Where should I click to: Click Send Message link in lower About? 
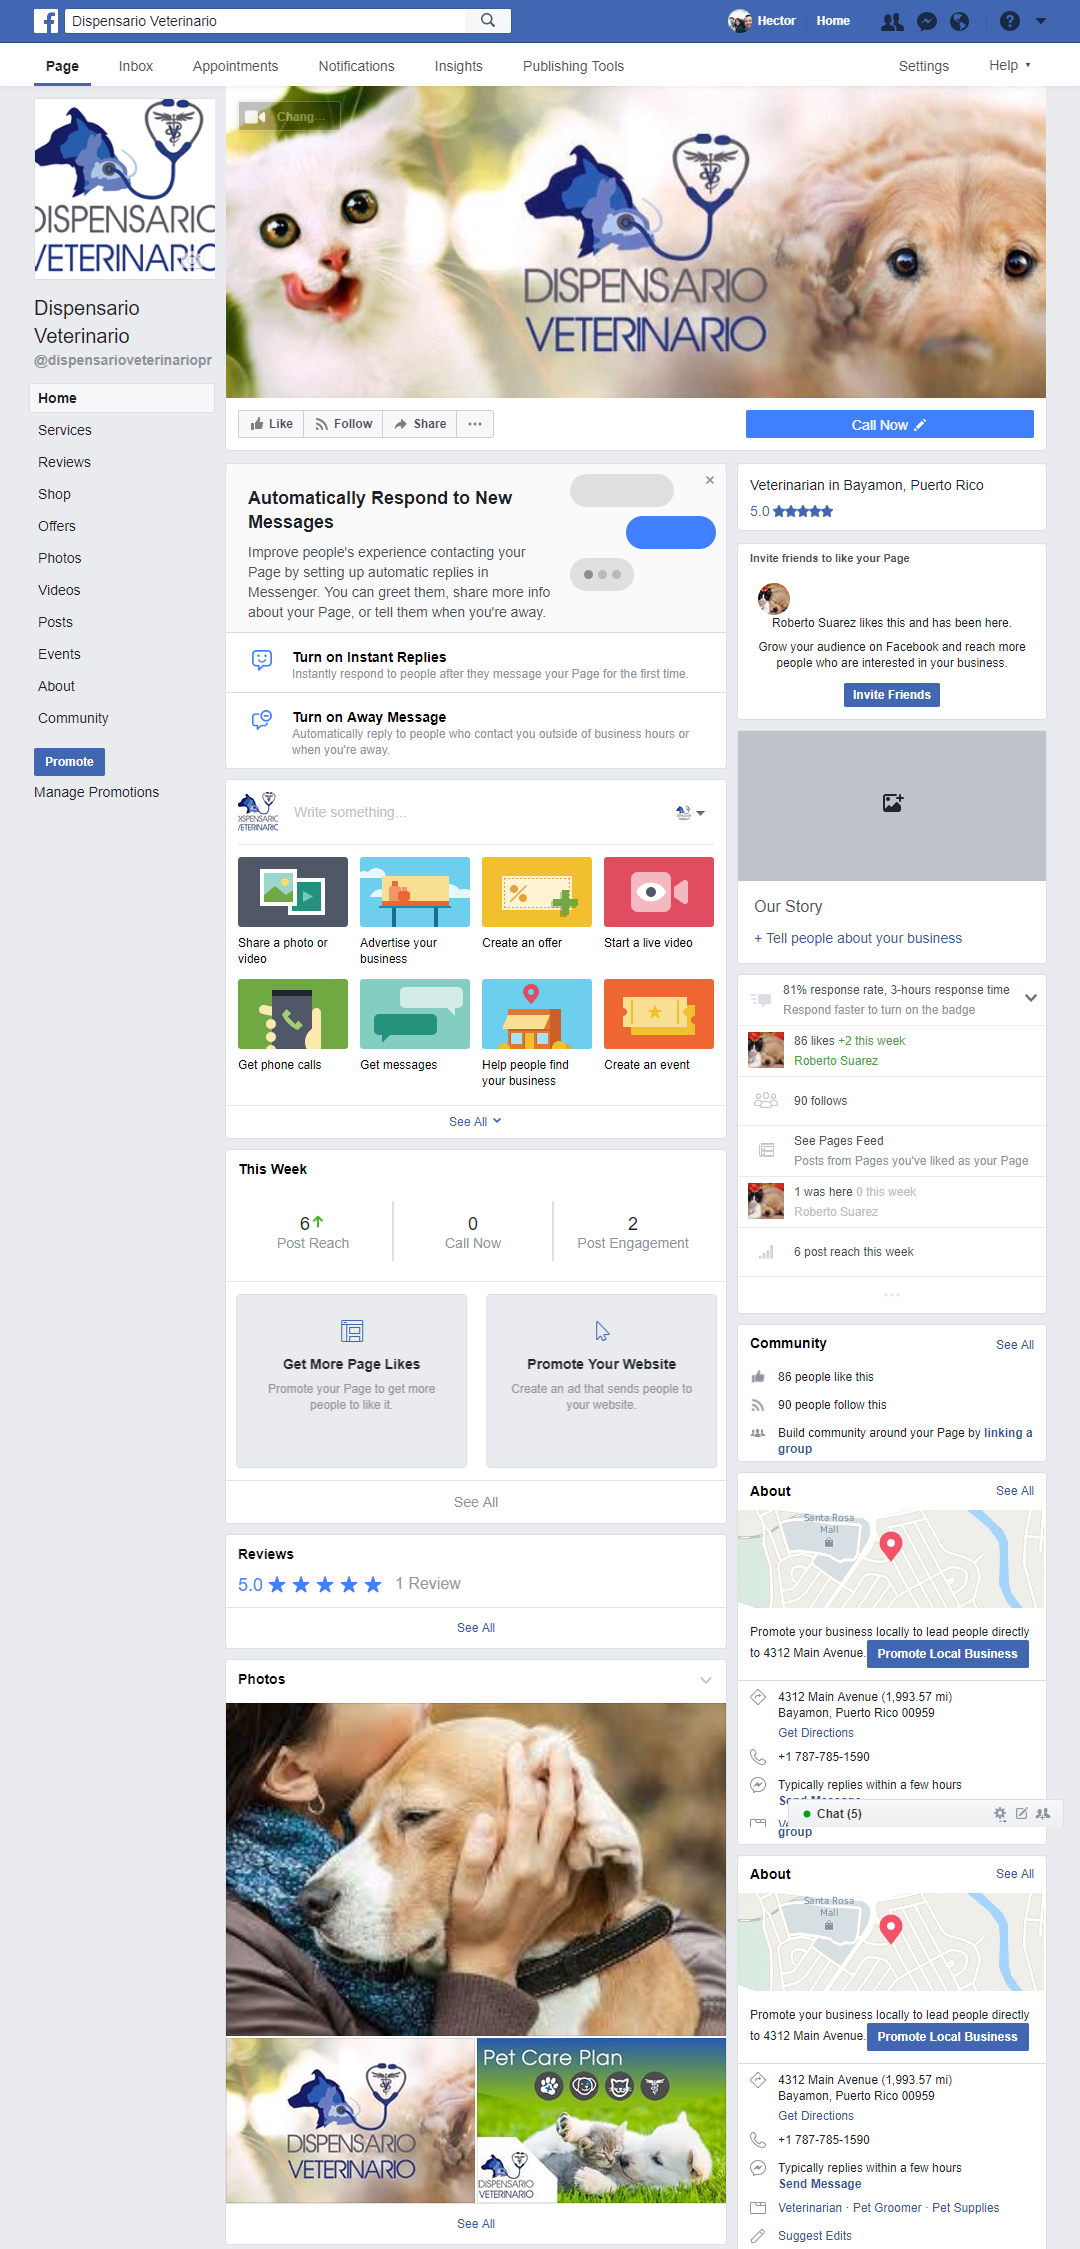(x=820, y=2184)
